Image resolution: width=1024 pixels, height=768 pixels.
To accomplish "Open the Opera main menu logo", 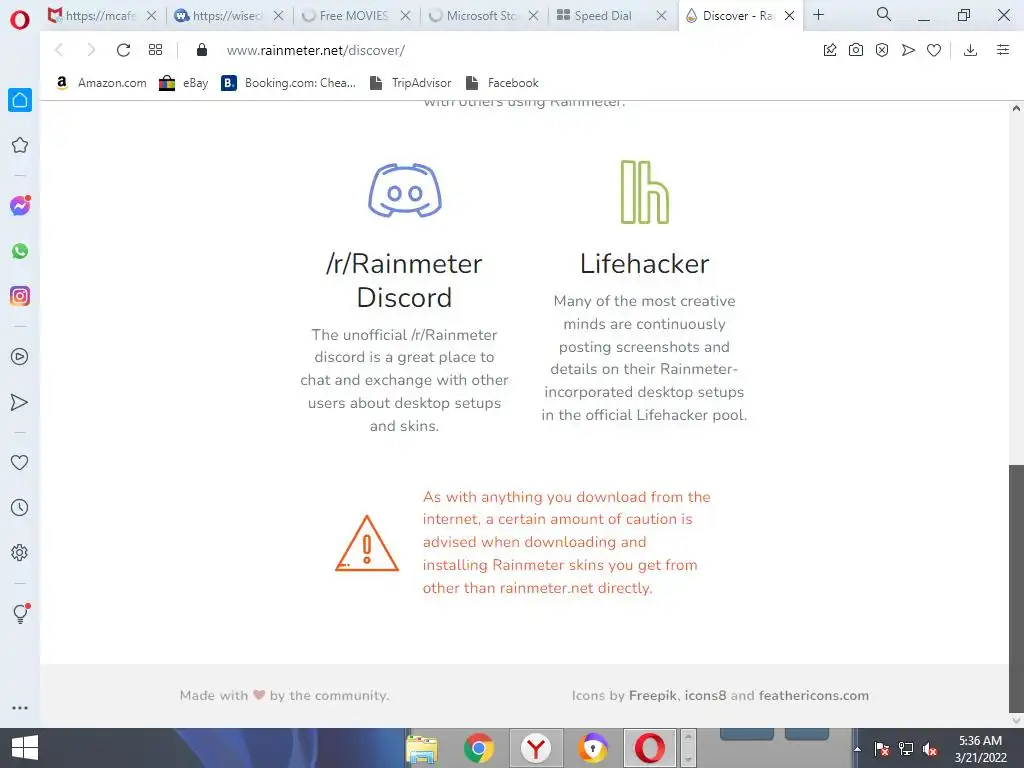I will click(x=20, y=20).
